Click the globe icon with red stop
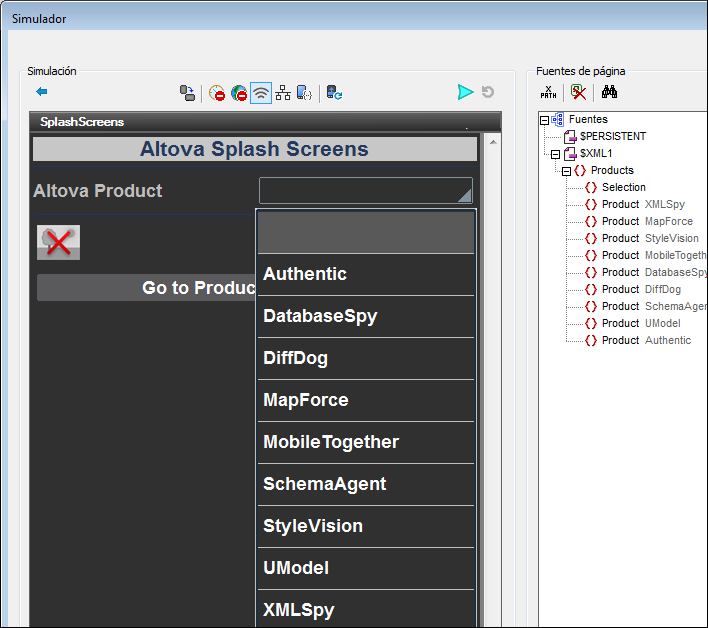Screen dimensions: 708x628 (239, 93)
